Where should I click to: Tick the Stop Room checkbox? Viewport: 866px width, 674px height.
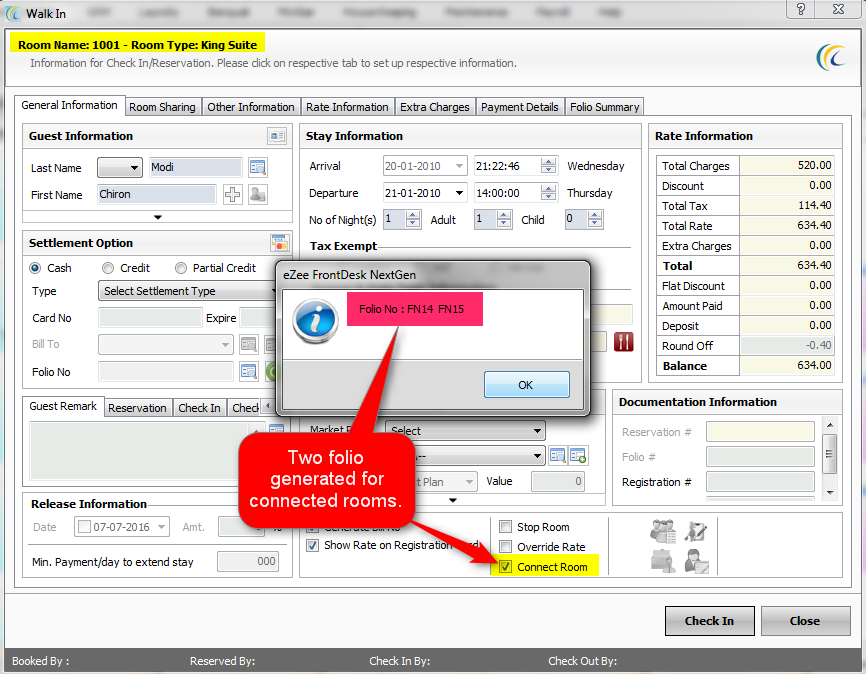505,526
